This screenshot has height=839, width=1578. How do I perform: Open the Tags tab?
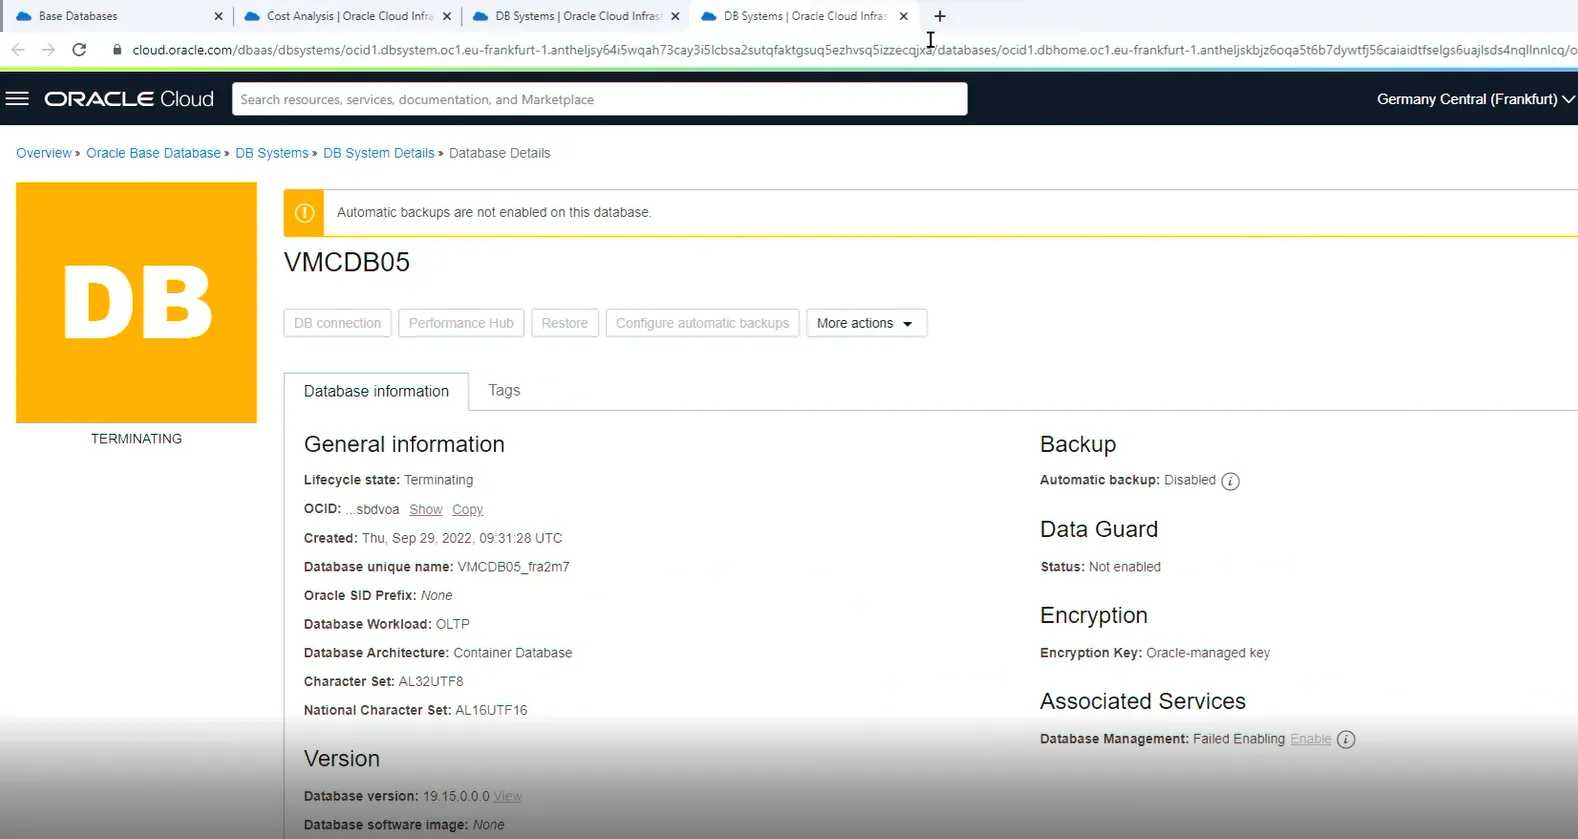(504, 390)
